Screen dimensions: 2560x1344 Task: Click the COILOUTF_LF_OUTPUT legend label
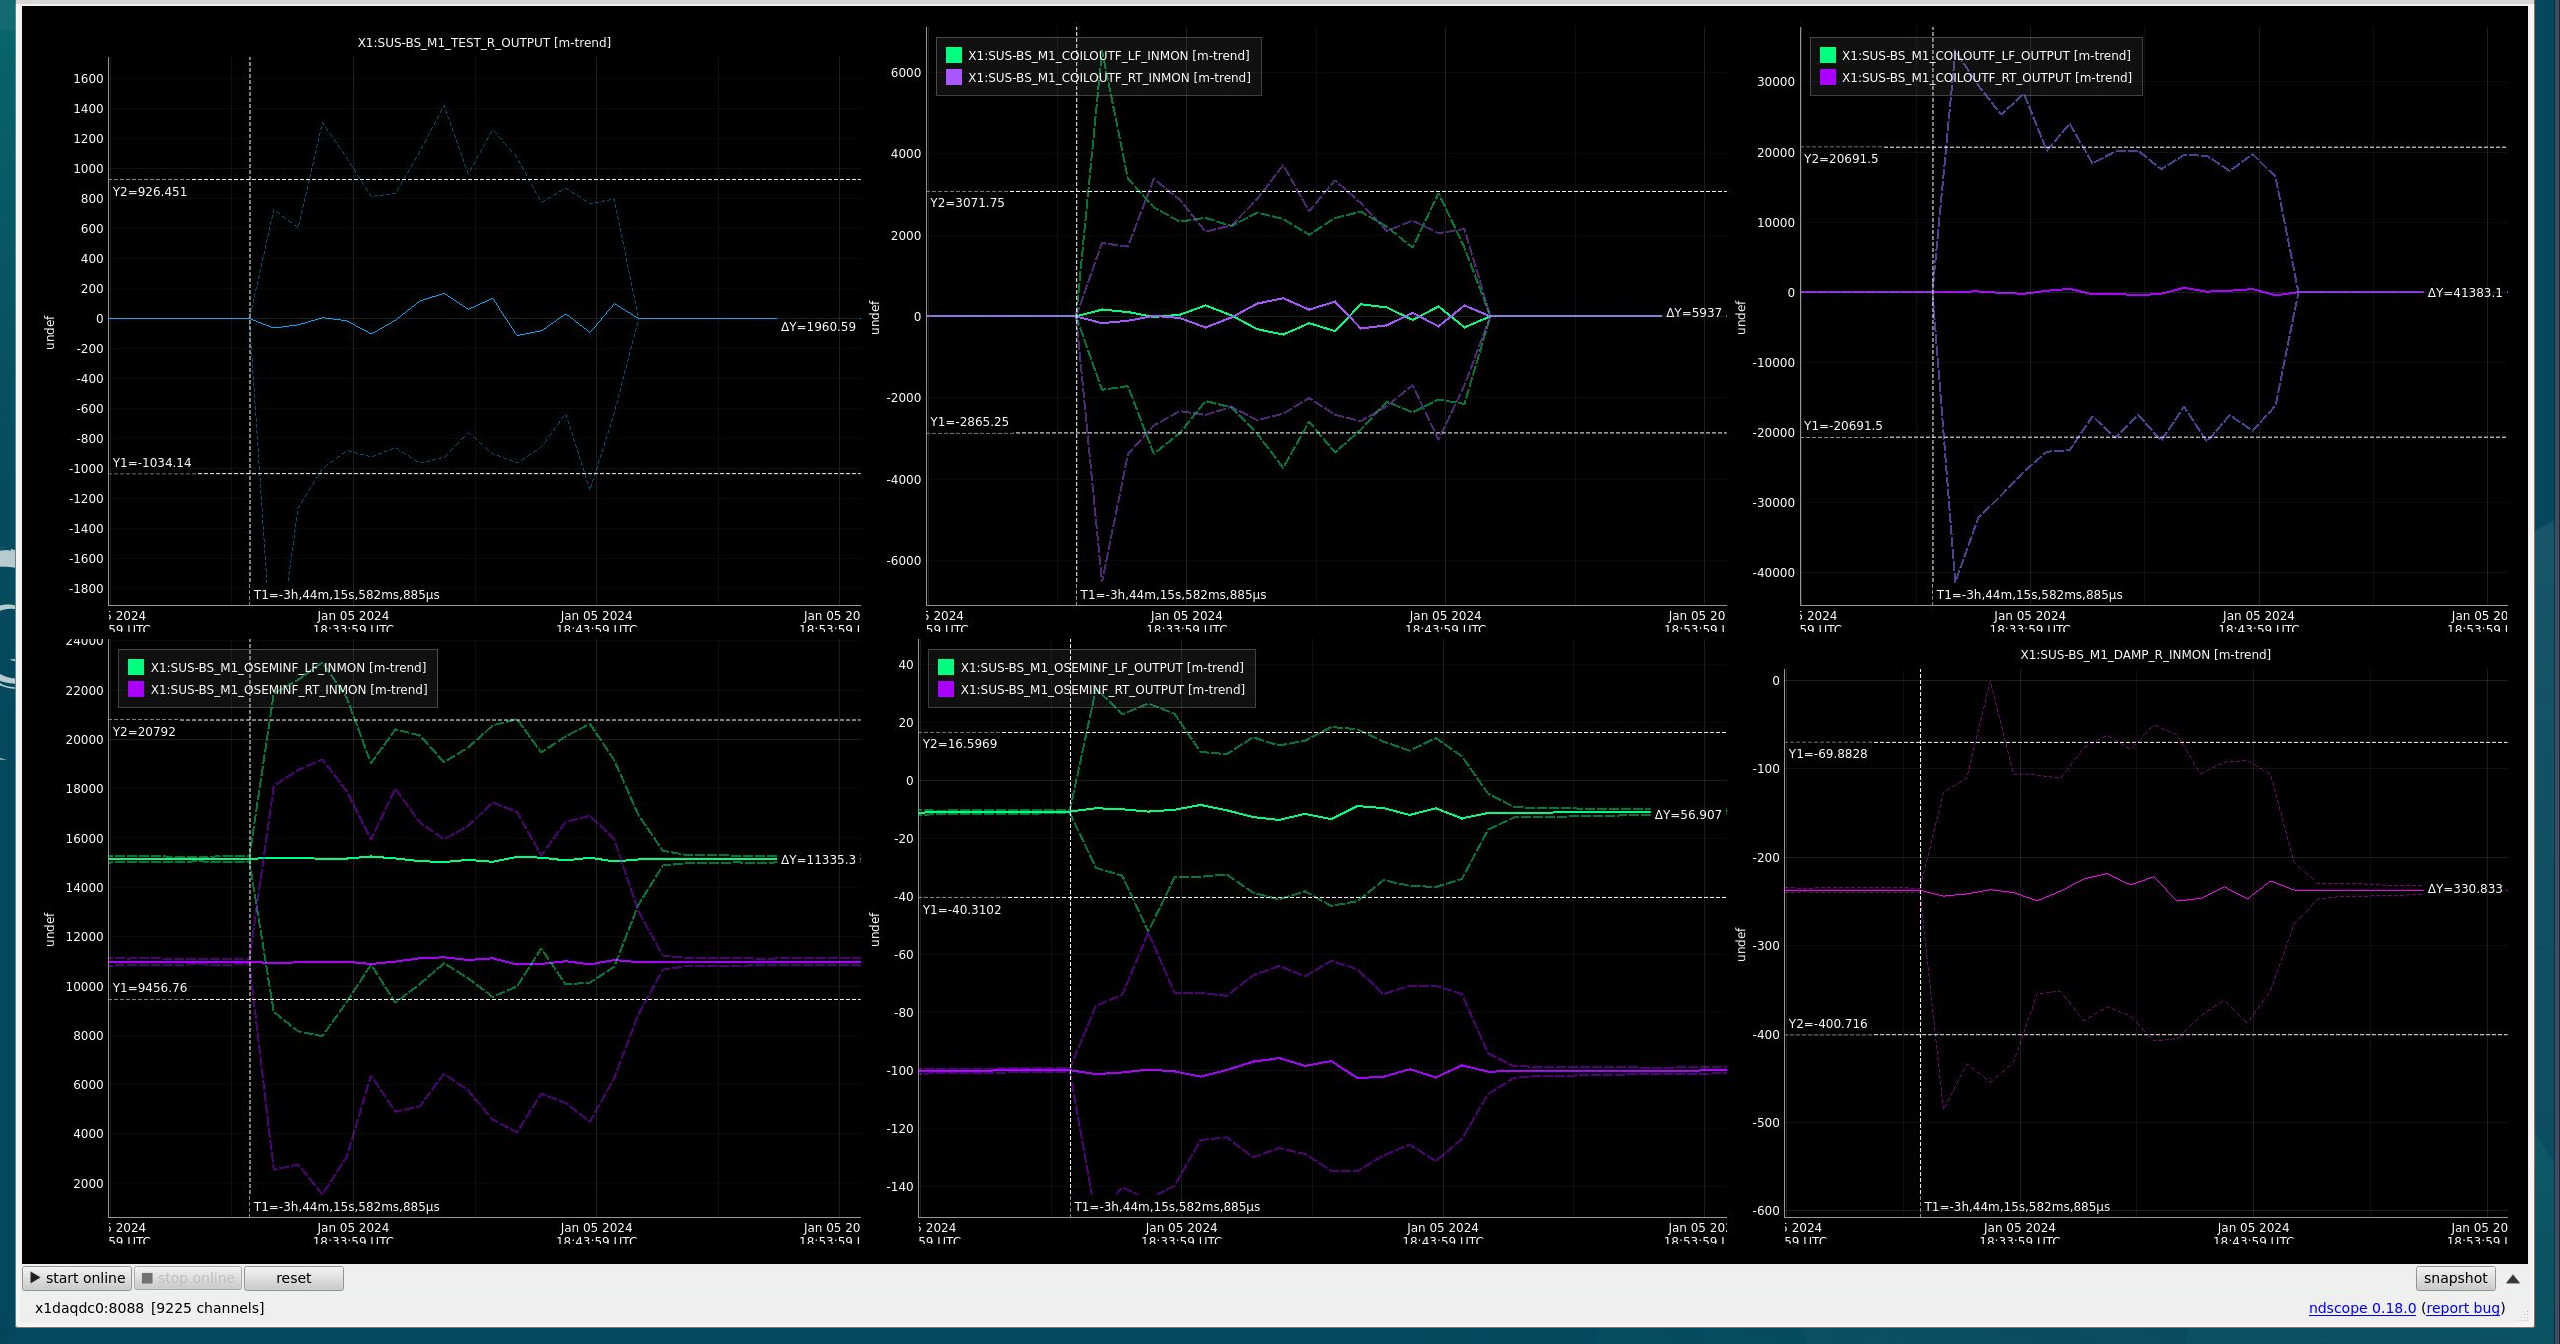[x=1986, y=56]
